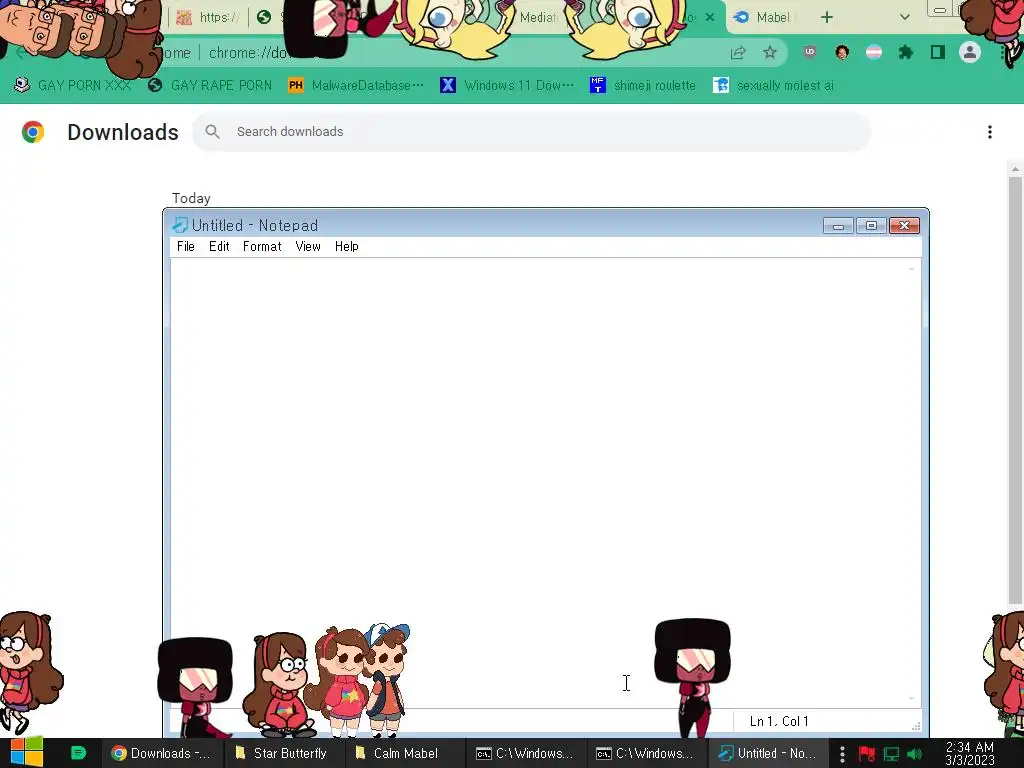This screenshot has width=1024, height=768.
Task: Click the Chrome logo on Downloads page
Action: click(x=33, y=132)
